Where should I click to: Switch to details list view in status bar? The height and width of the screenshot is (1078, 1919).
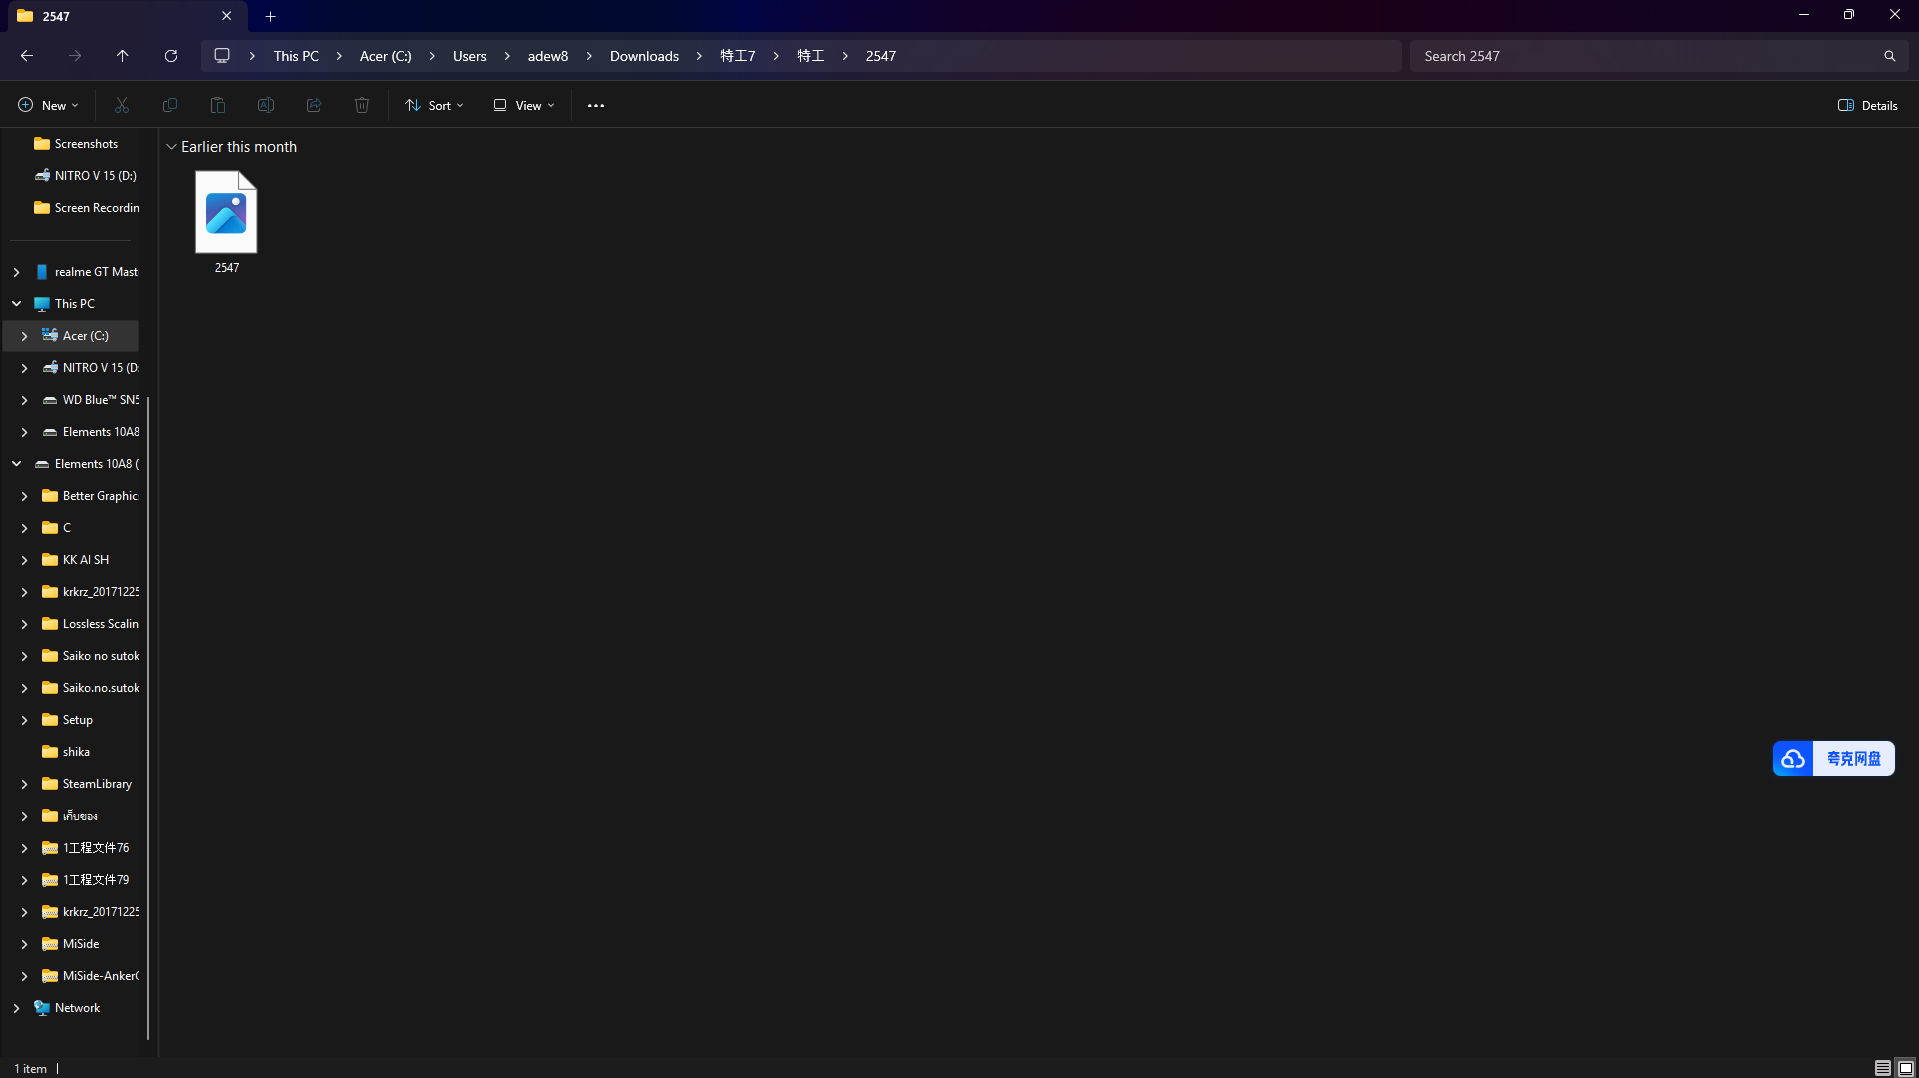coord(1882,1068)
